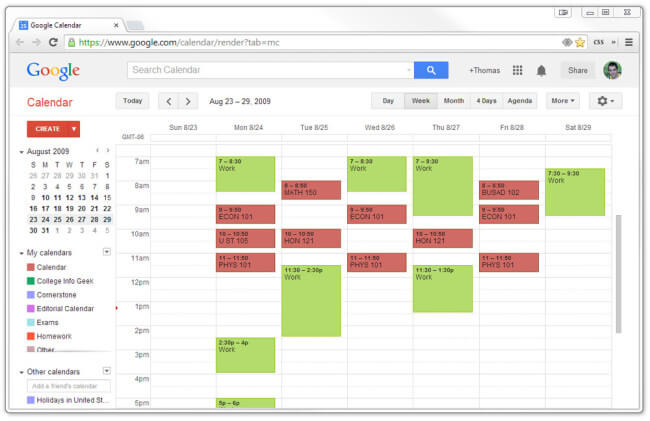This screenshot has width=650, height=421.
Task: Open the settings gear menu
Action: (x=605, y=101)
